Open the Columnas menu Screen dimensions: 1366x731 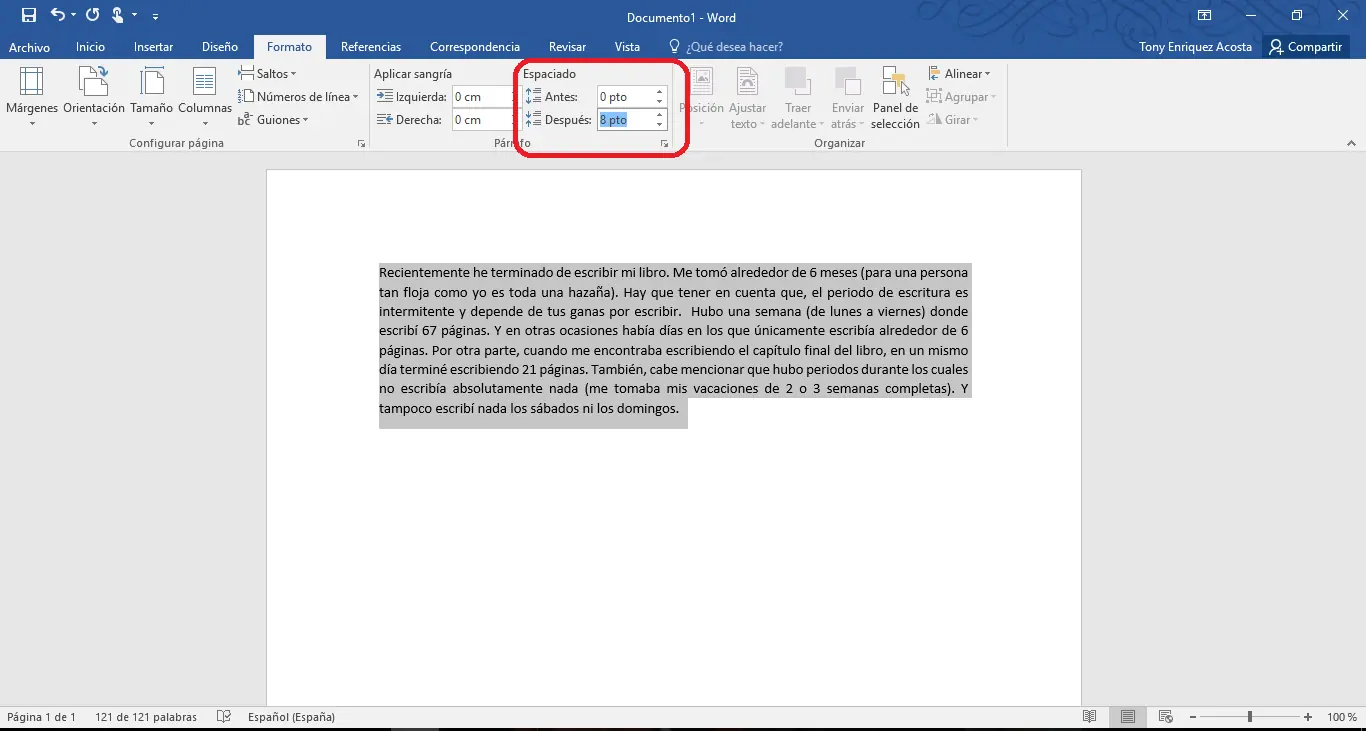click(x=205, y=98)
